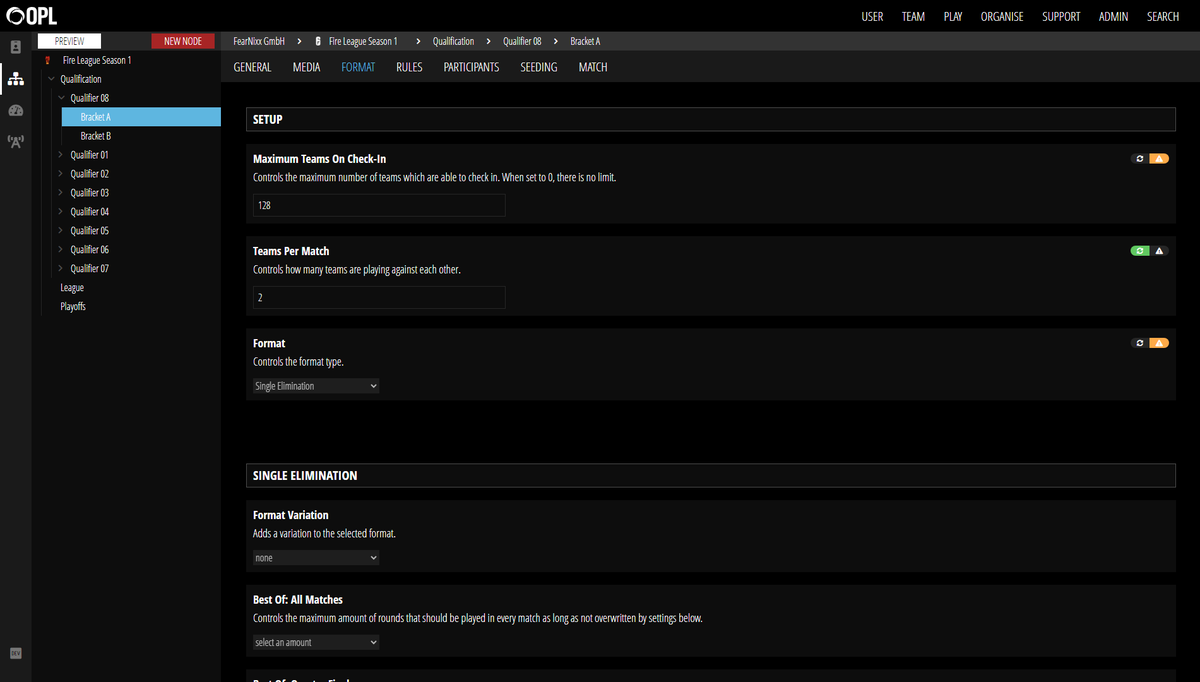Go to the SEEDING tab
The image size is (1200, 682).
point(539,67)
